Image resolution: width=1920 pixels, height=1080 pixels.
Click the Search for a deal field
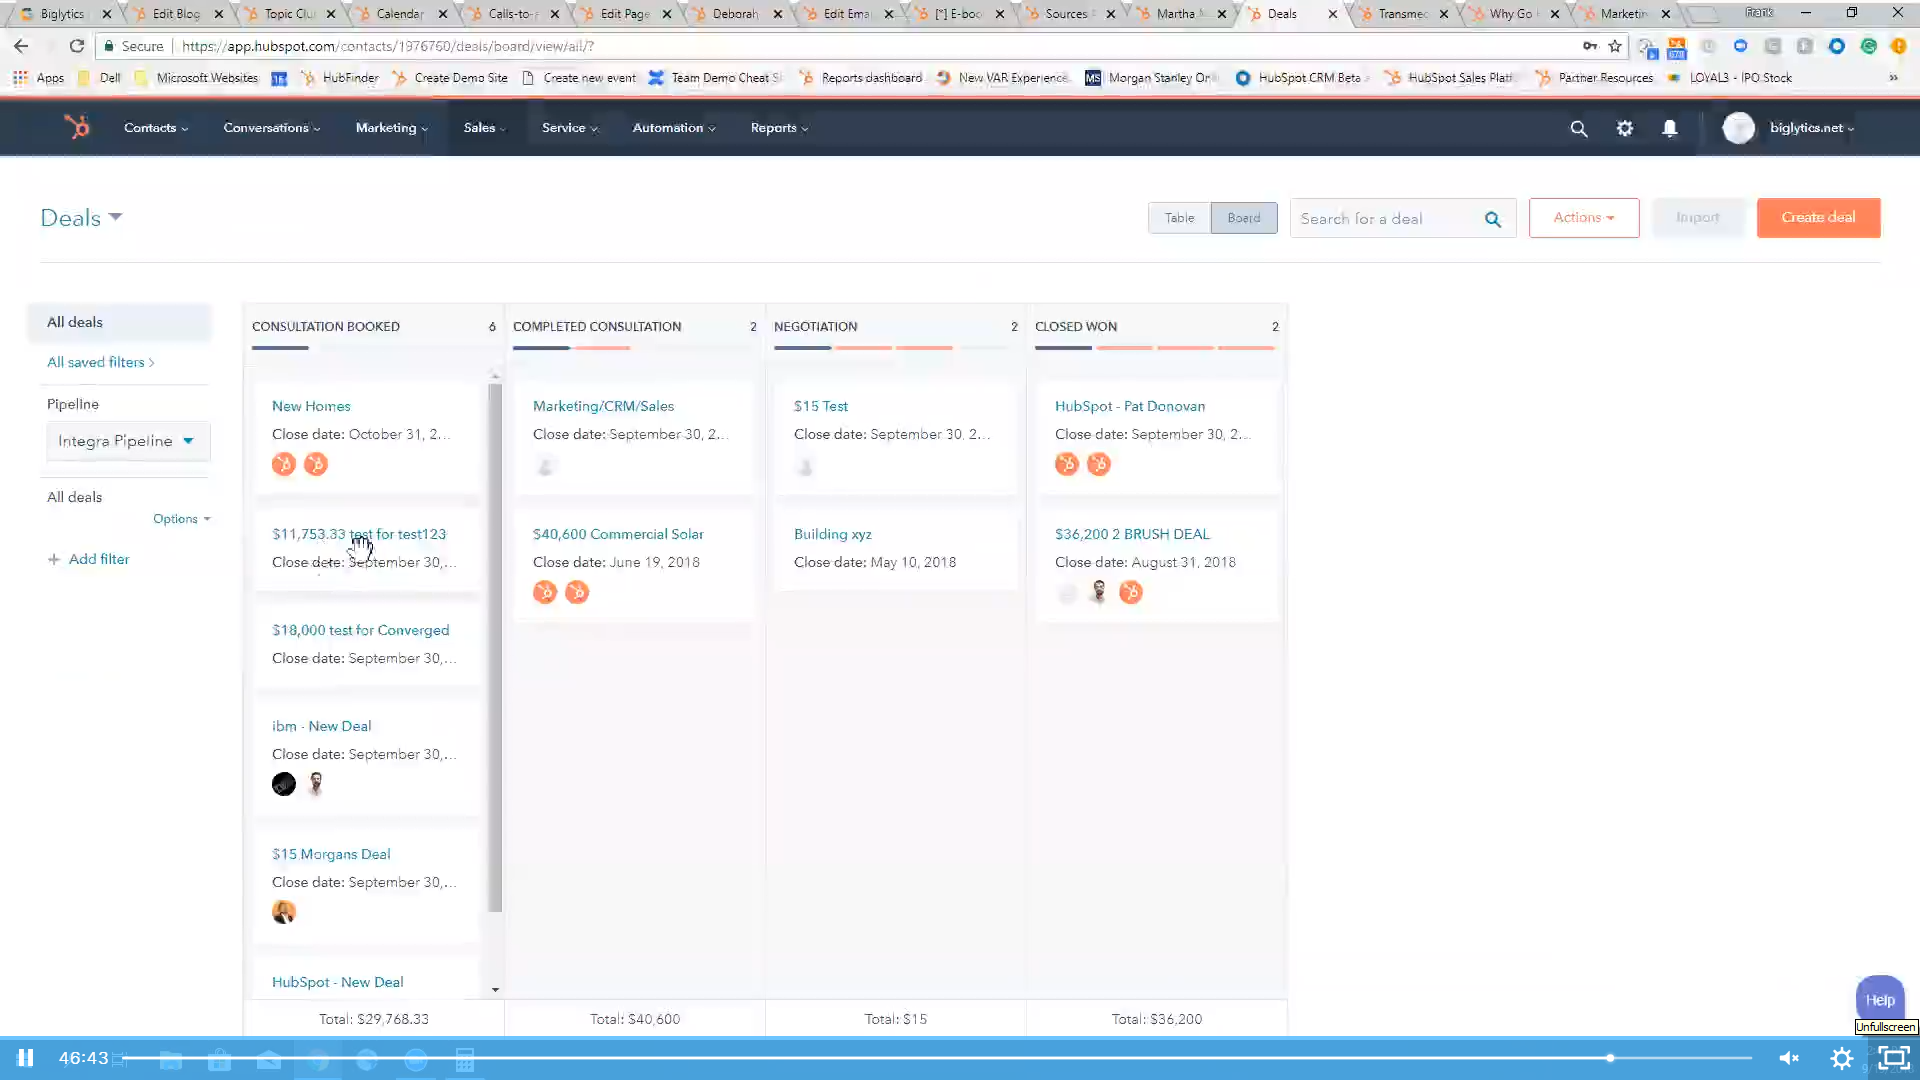click(1385, 219)
